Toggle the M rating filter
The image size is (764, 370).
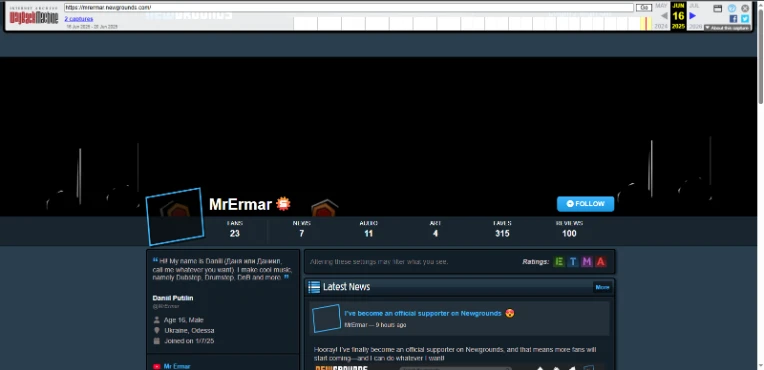coord(587,262)
